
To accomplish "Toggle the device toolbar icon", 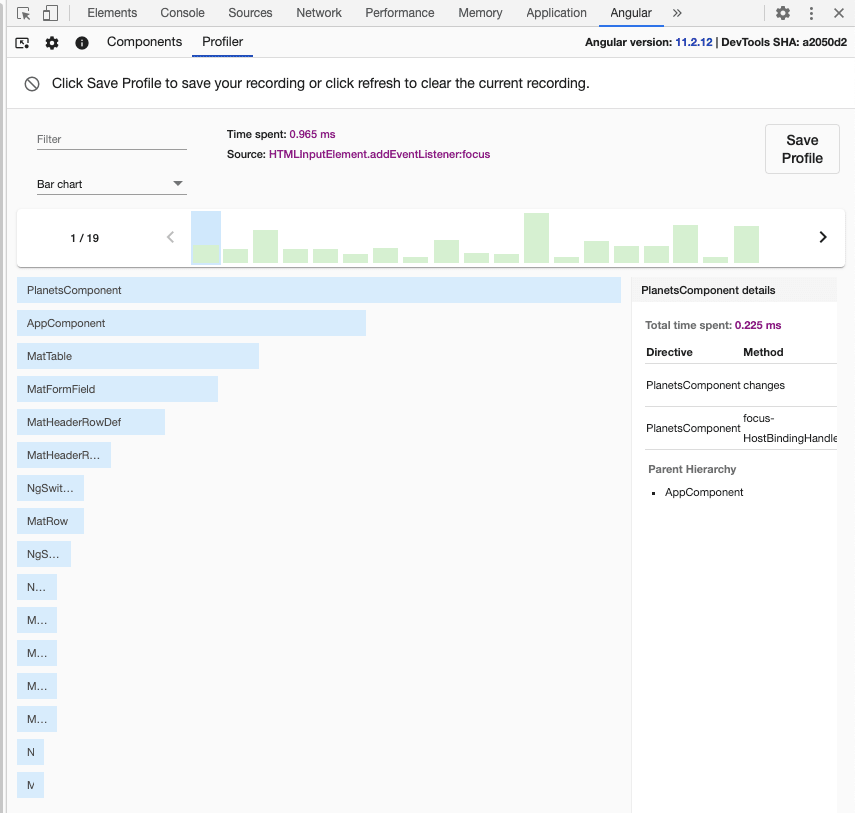I will click(50, 13).
